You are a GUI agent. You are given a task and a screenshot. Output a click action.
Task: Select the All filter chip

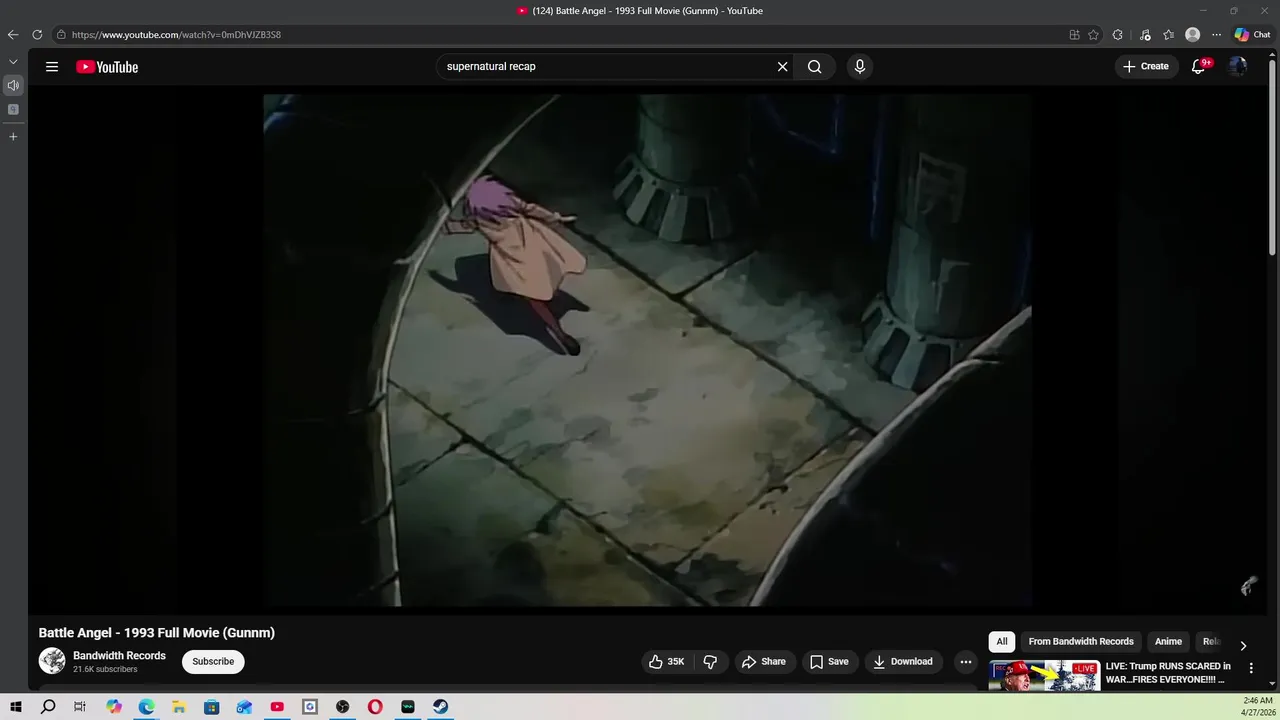[1001, 642]
